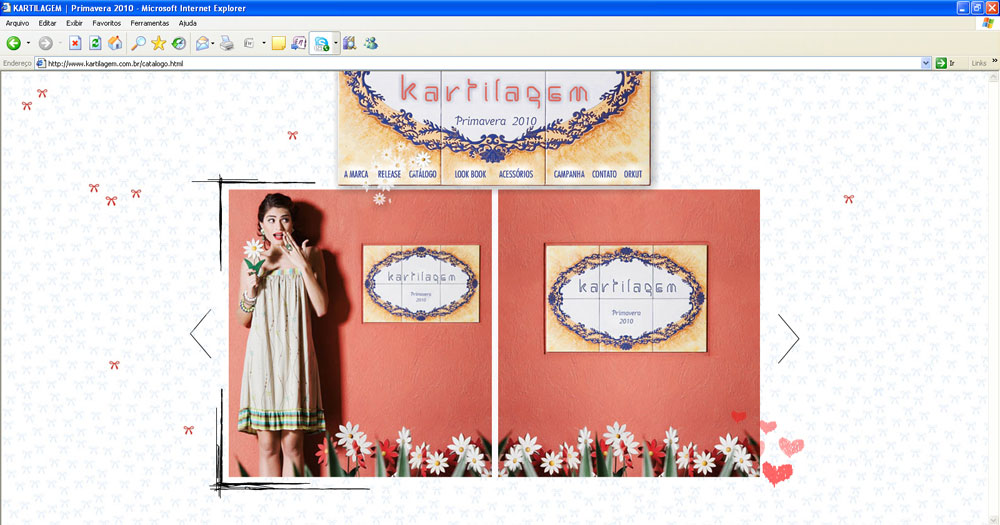Go to the next catalog page arrow
The width and height of the screenshot is (1000, 525).
coord(788,339)
